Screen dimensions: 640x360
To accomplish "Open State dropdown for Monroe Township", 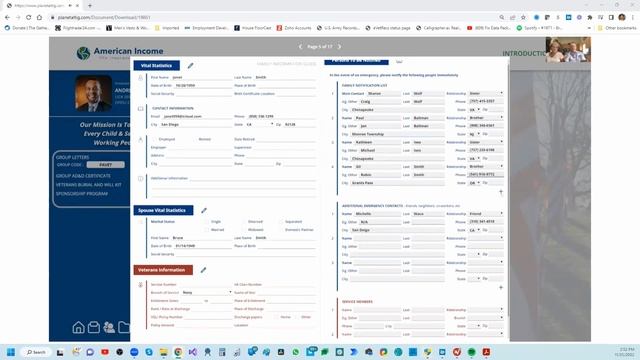I will (x=474, y=134).
